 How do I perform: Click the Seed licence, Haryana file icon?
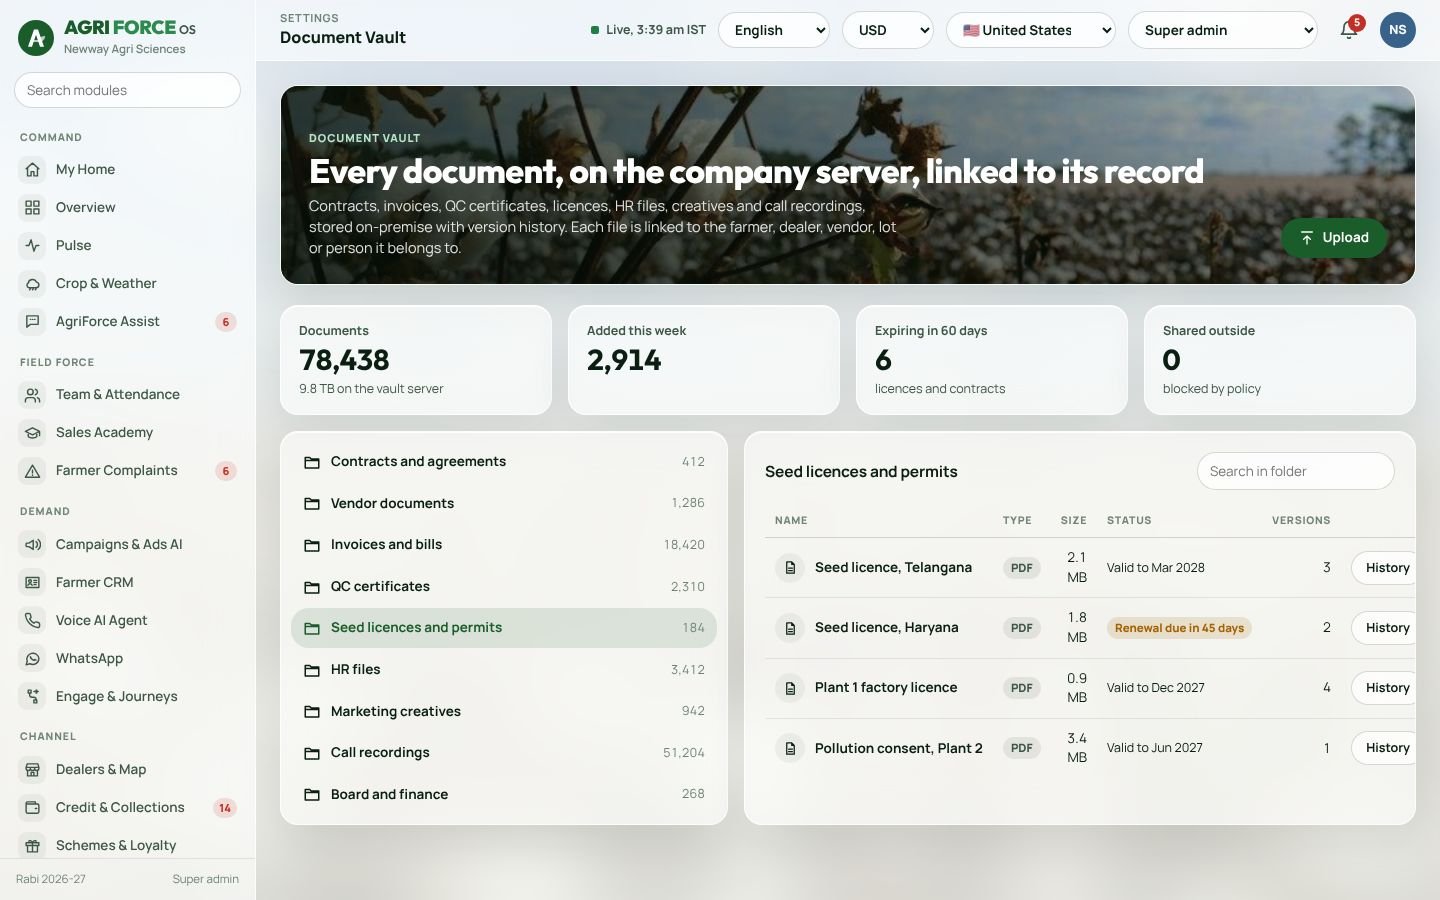tap(790, 627)
